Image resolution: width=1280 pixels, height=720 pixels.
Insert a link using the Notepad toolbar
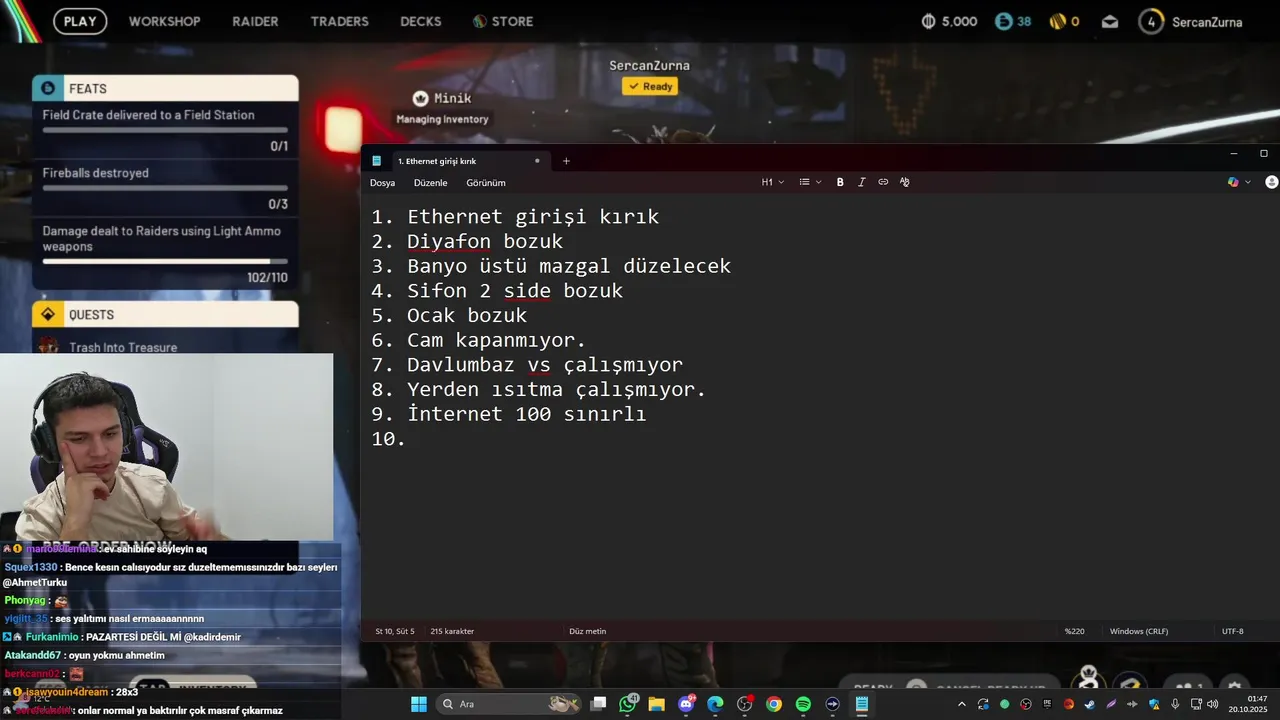(883, 182)
